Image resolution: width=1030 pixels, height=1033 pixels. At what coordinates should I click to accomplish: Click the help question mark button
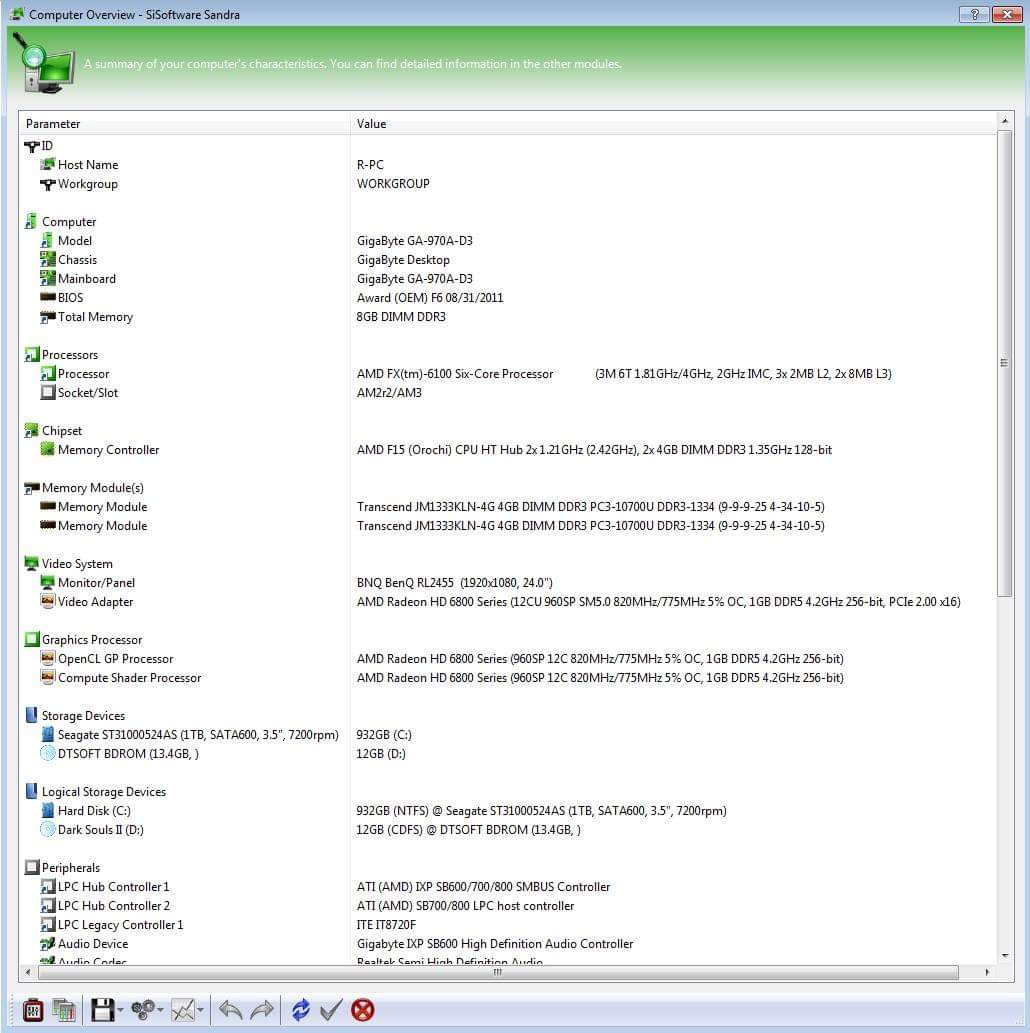pos(973,14)
